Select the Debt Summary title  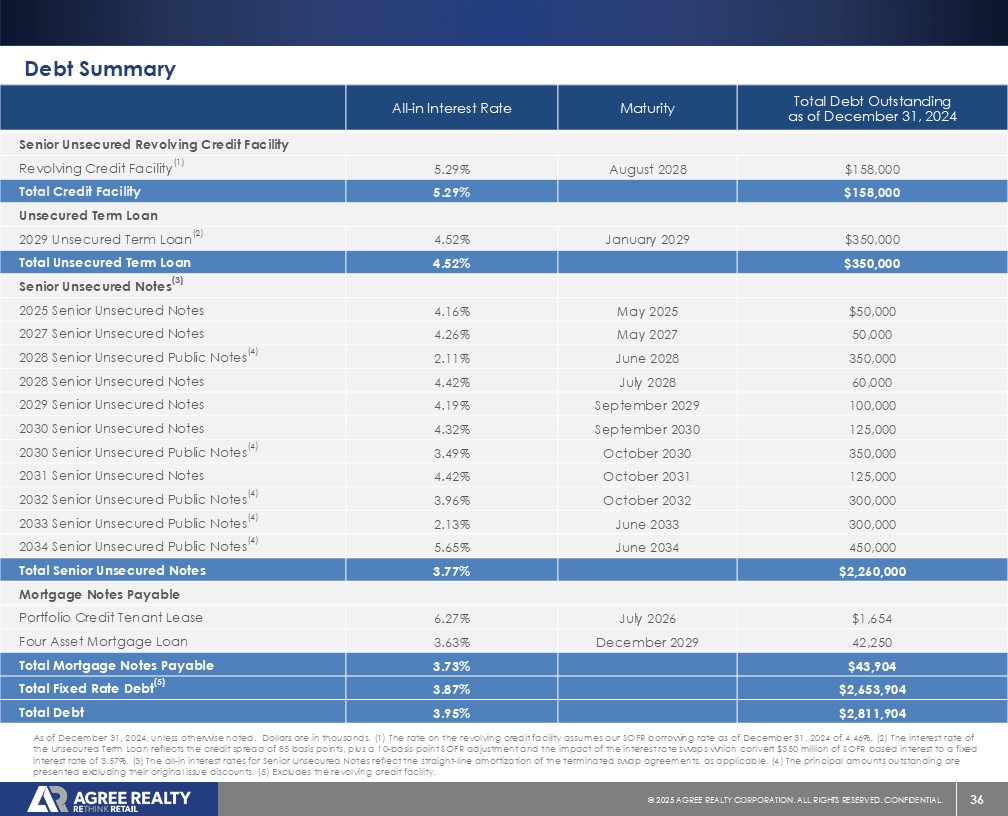click(x=100, y=69)
